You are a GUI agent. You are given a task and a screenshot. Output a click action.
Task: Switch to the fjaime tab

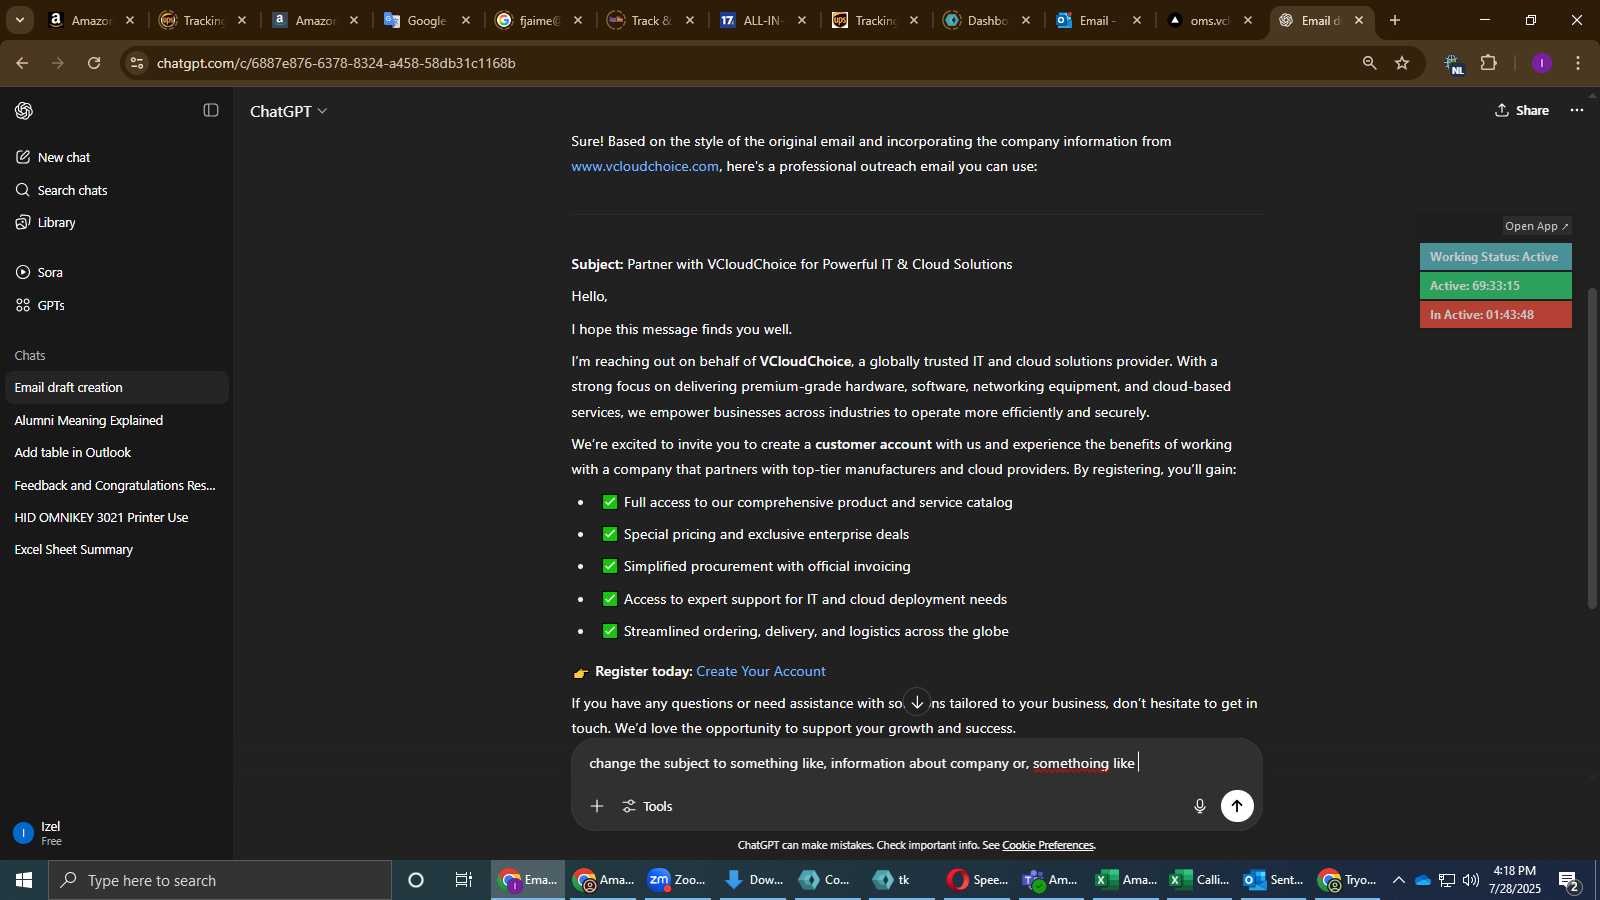click(540, 20)
